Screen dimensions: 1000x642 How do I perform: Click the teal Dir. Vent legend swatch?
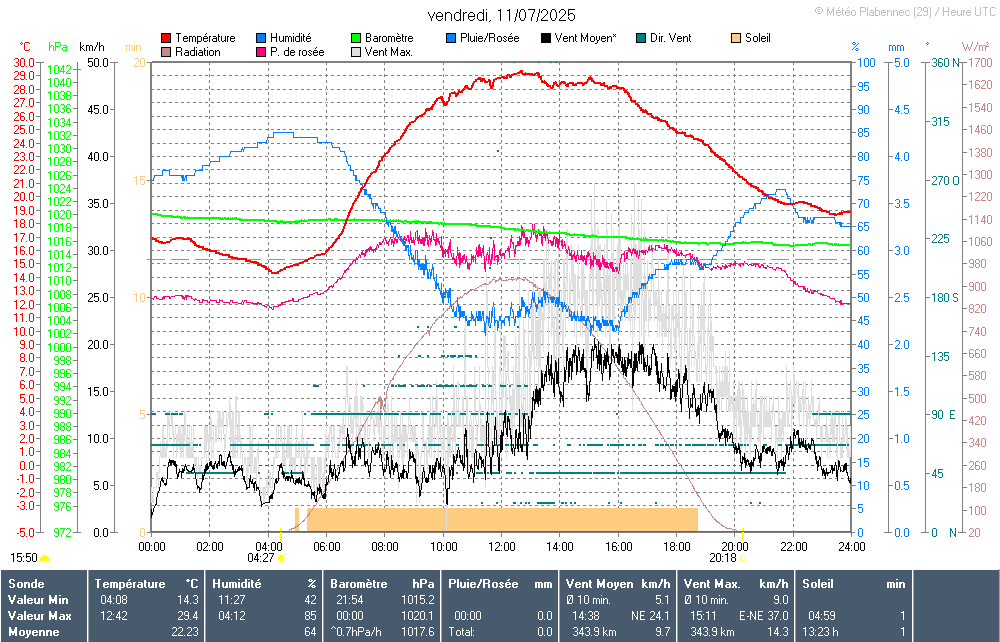pos(641,38)
